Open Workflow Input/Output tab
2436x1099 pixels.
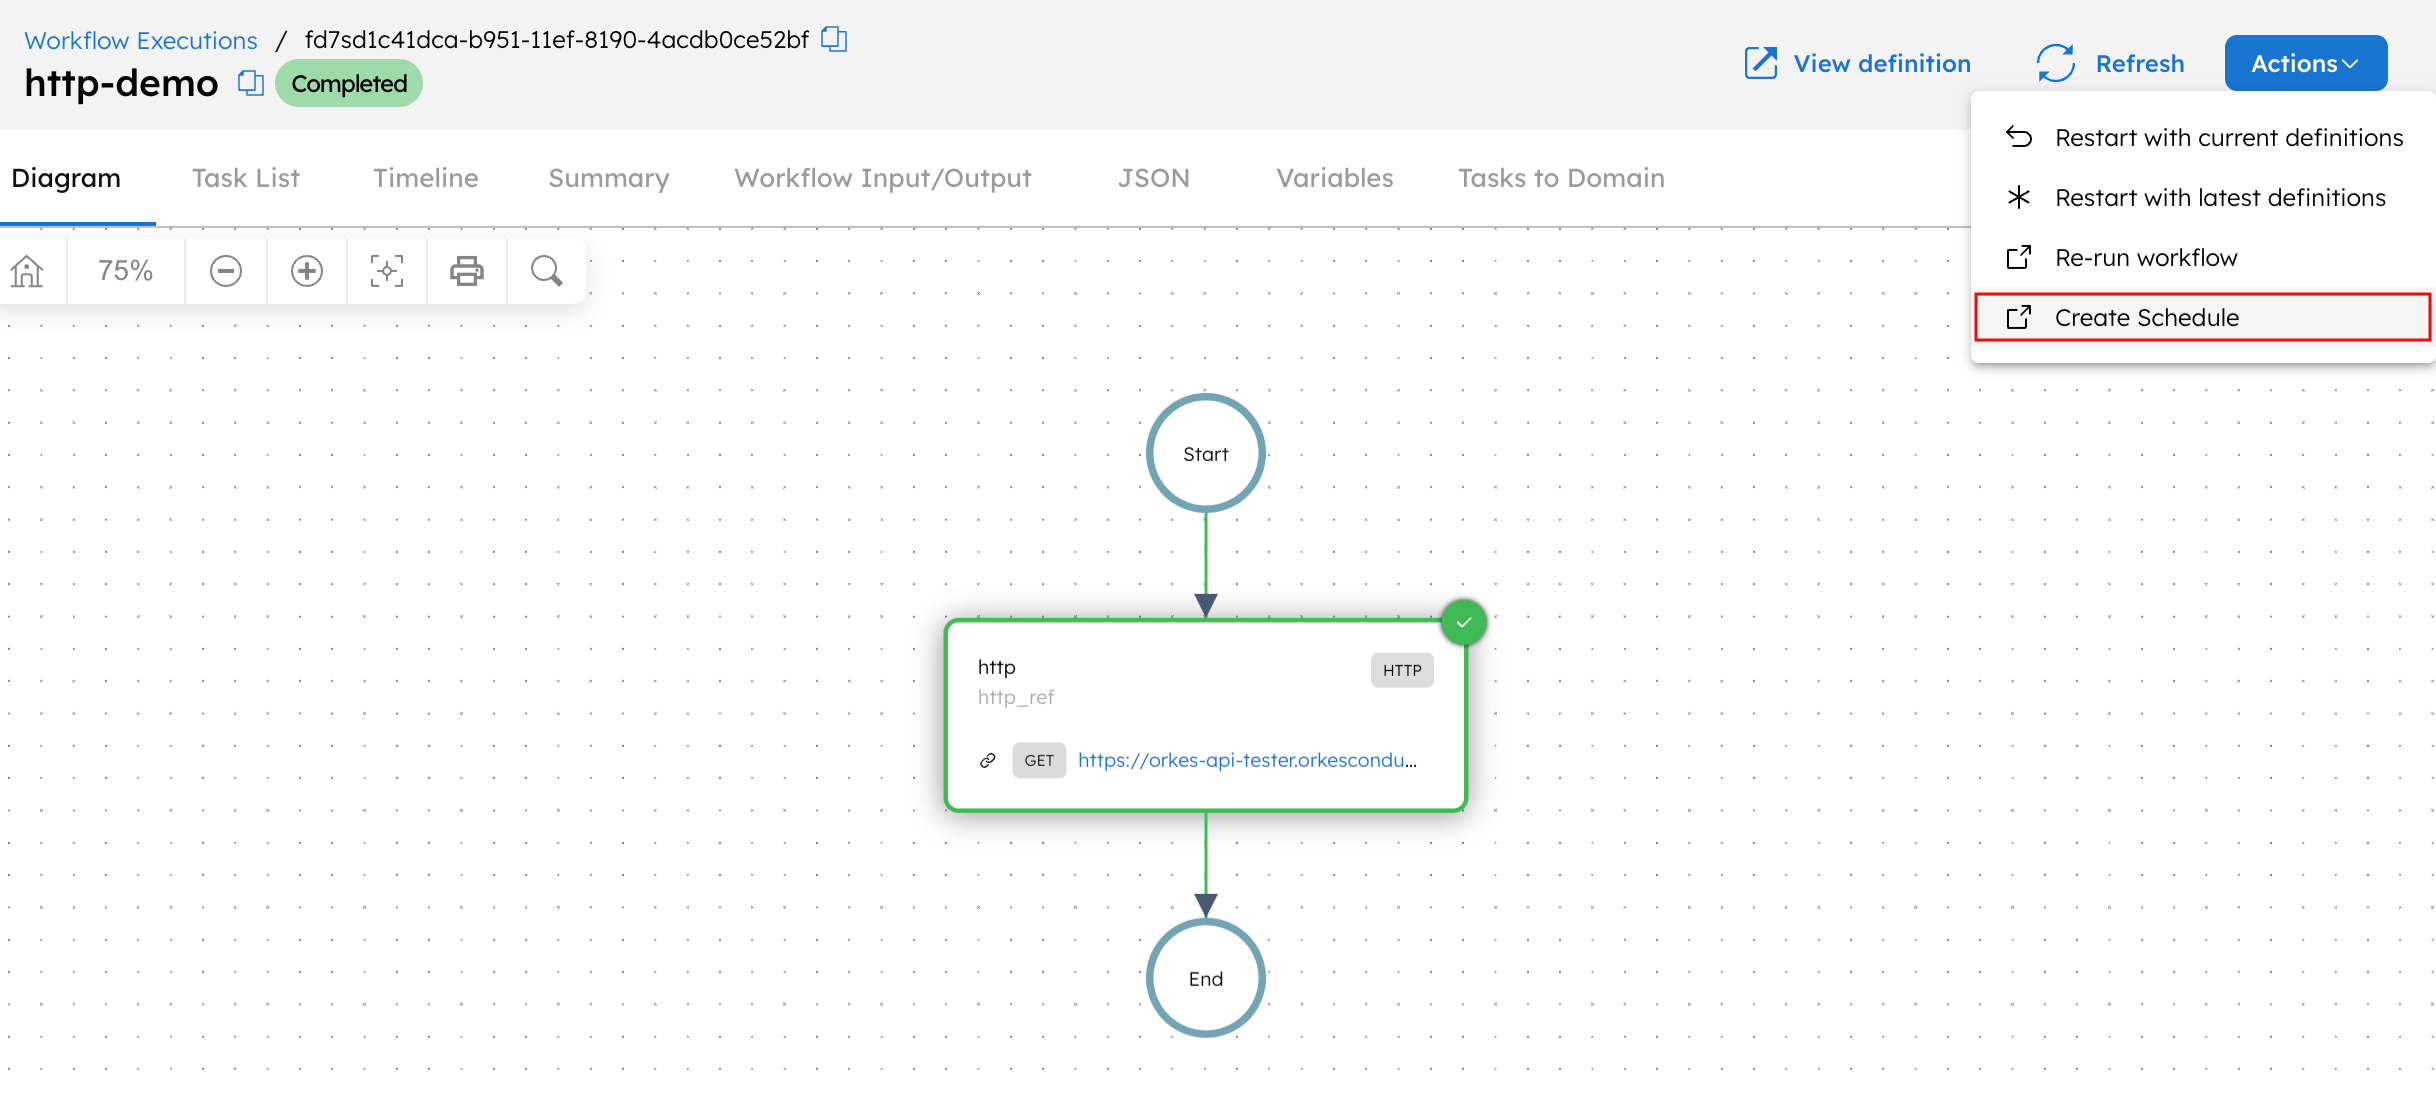(883, 178)
